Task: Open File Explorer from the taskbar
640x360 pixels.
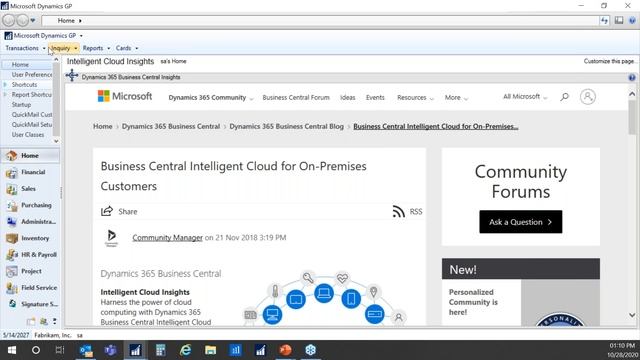Action: [211, 350]
